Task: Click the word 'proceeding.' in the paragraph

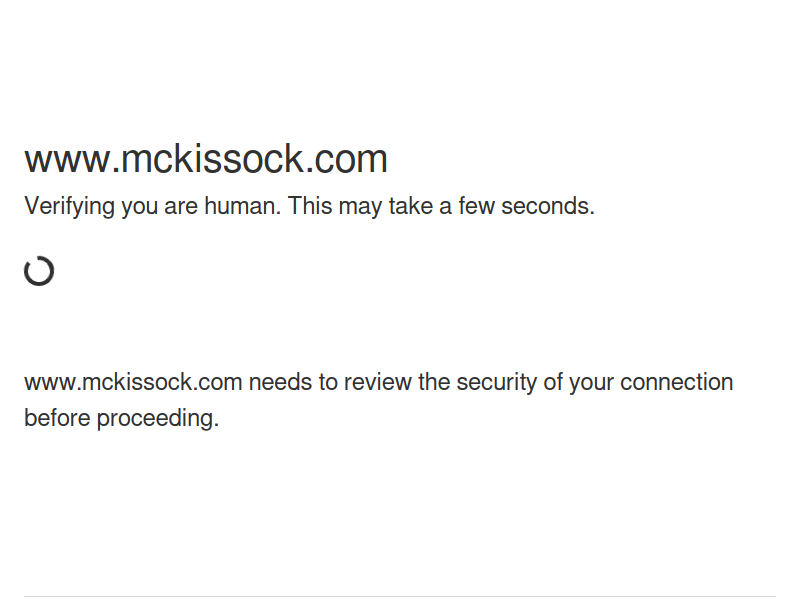Action: pyautogui.click(x=158, y=418)
